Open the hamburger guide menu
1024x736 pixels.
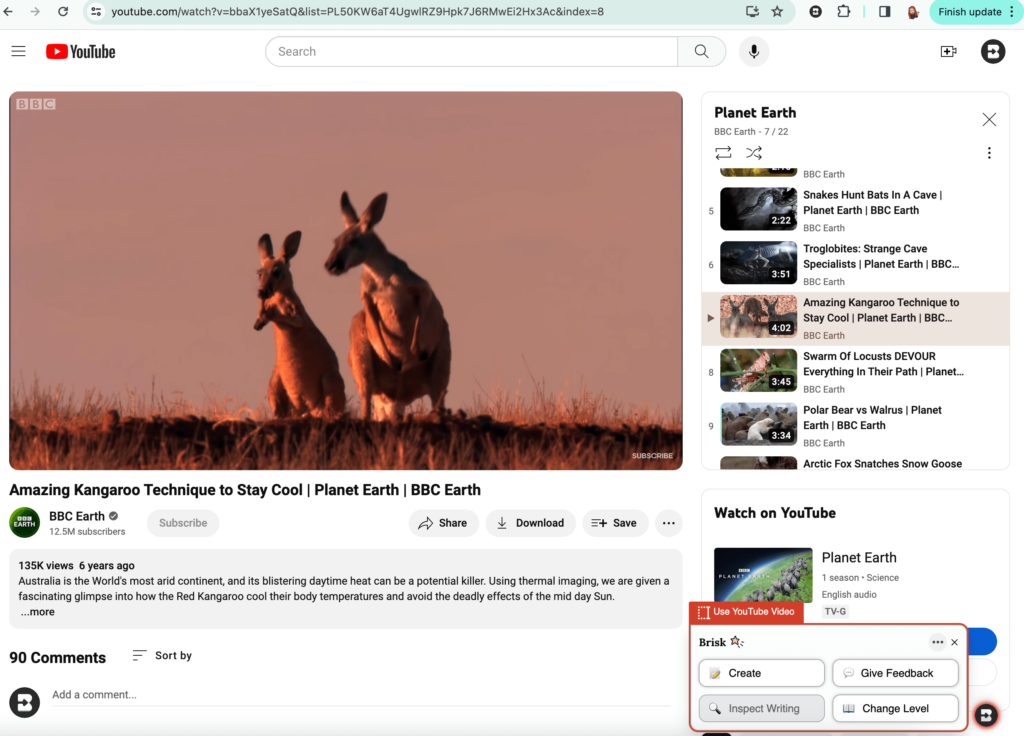[18, 51]
